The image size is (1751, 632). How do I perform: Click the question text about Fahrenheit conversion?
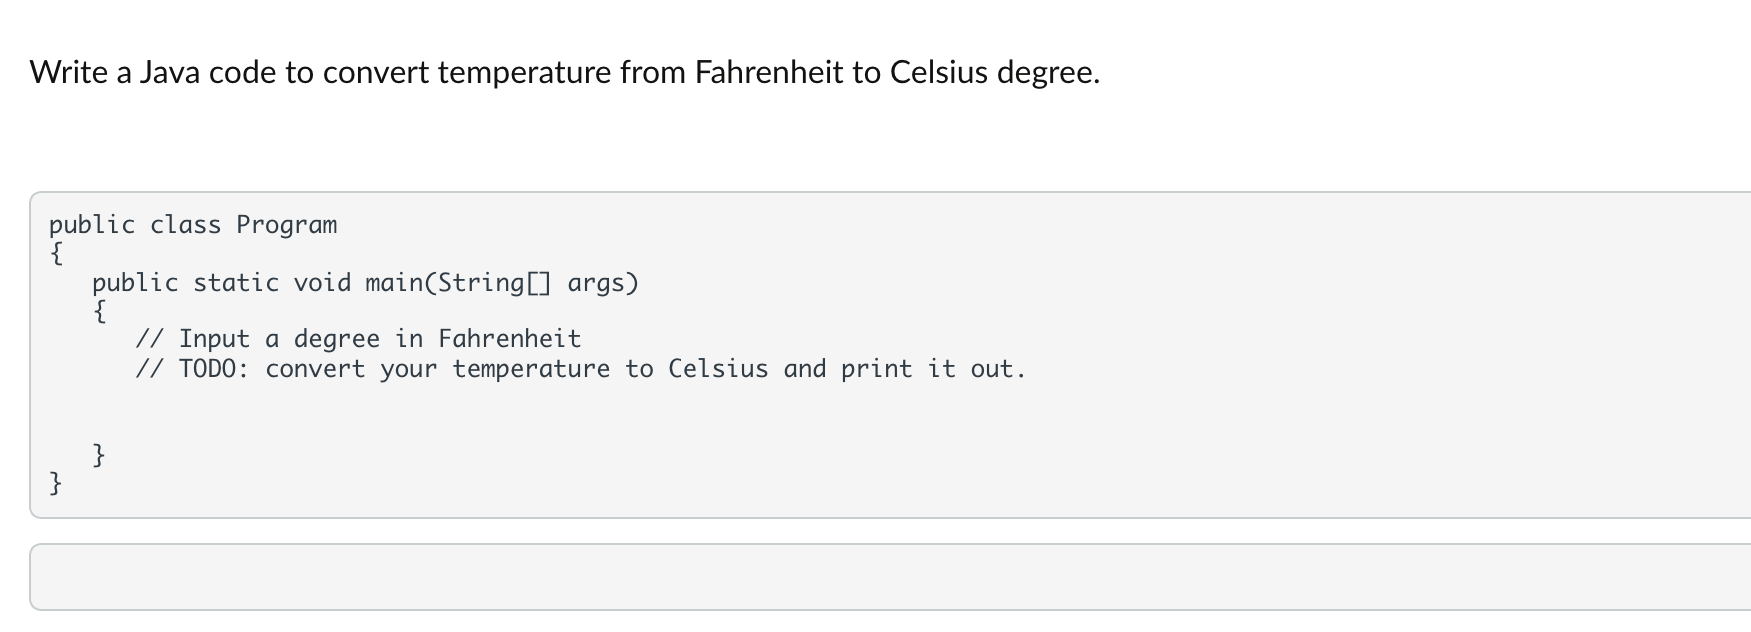564,73
